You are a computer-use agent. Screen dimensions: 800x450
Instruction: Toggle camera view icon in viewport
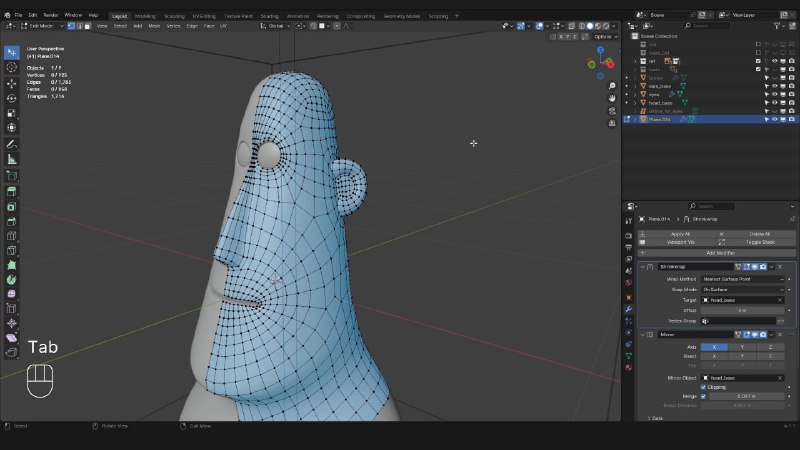pyautogui.click(x=612, y=111)
